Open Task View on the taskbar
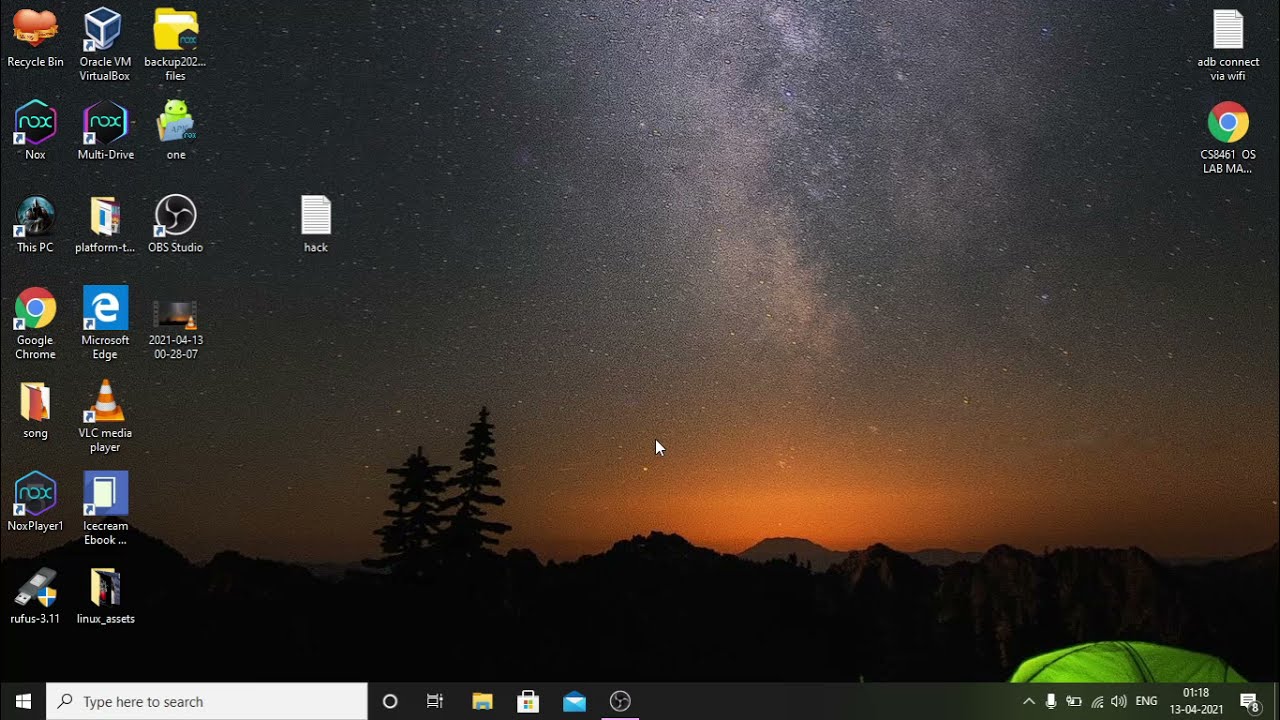The image size is (1280, 720). [x=435, y=701]
